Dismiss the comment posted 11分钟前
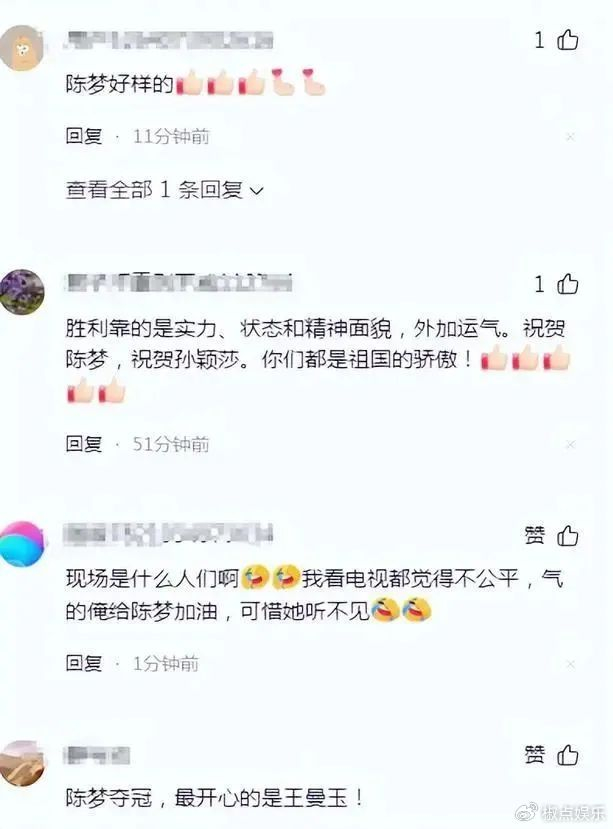Screen dimensions: 613x829 [x=570, y=137]
